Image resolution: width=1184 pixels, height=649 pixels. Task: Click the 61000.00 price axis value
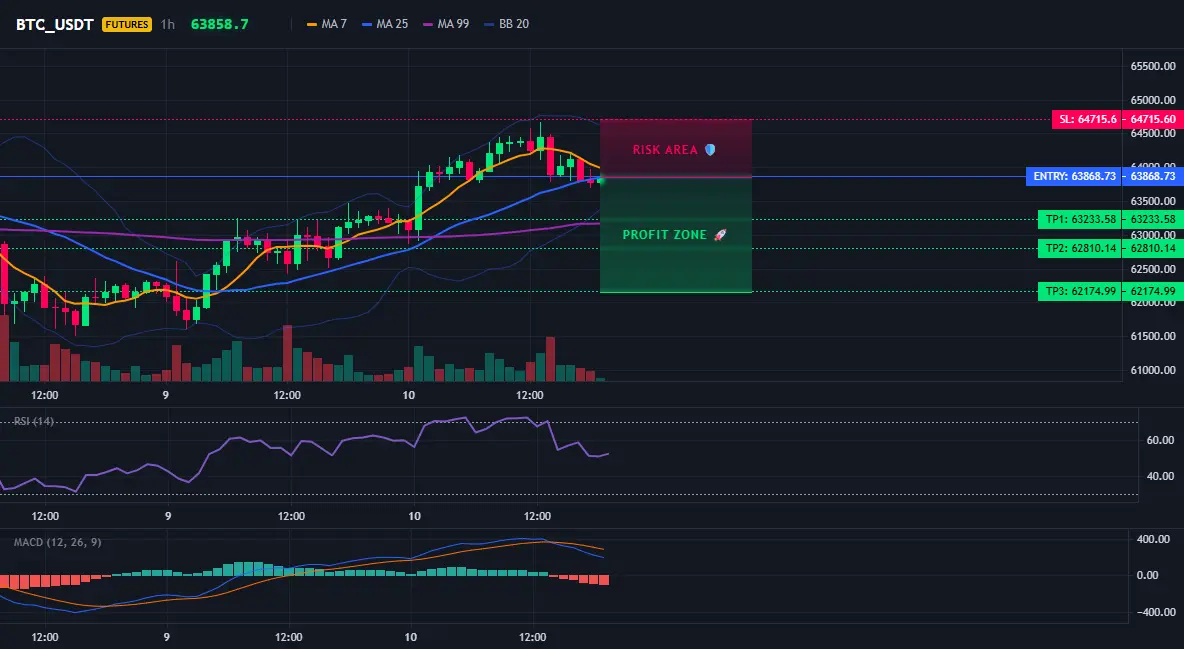tap(1153, 370)
